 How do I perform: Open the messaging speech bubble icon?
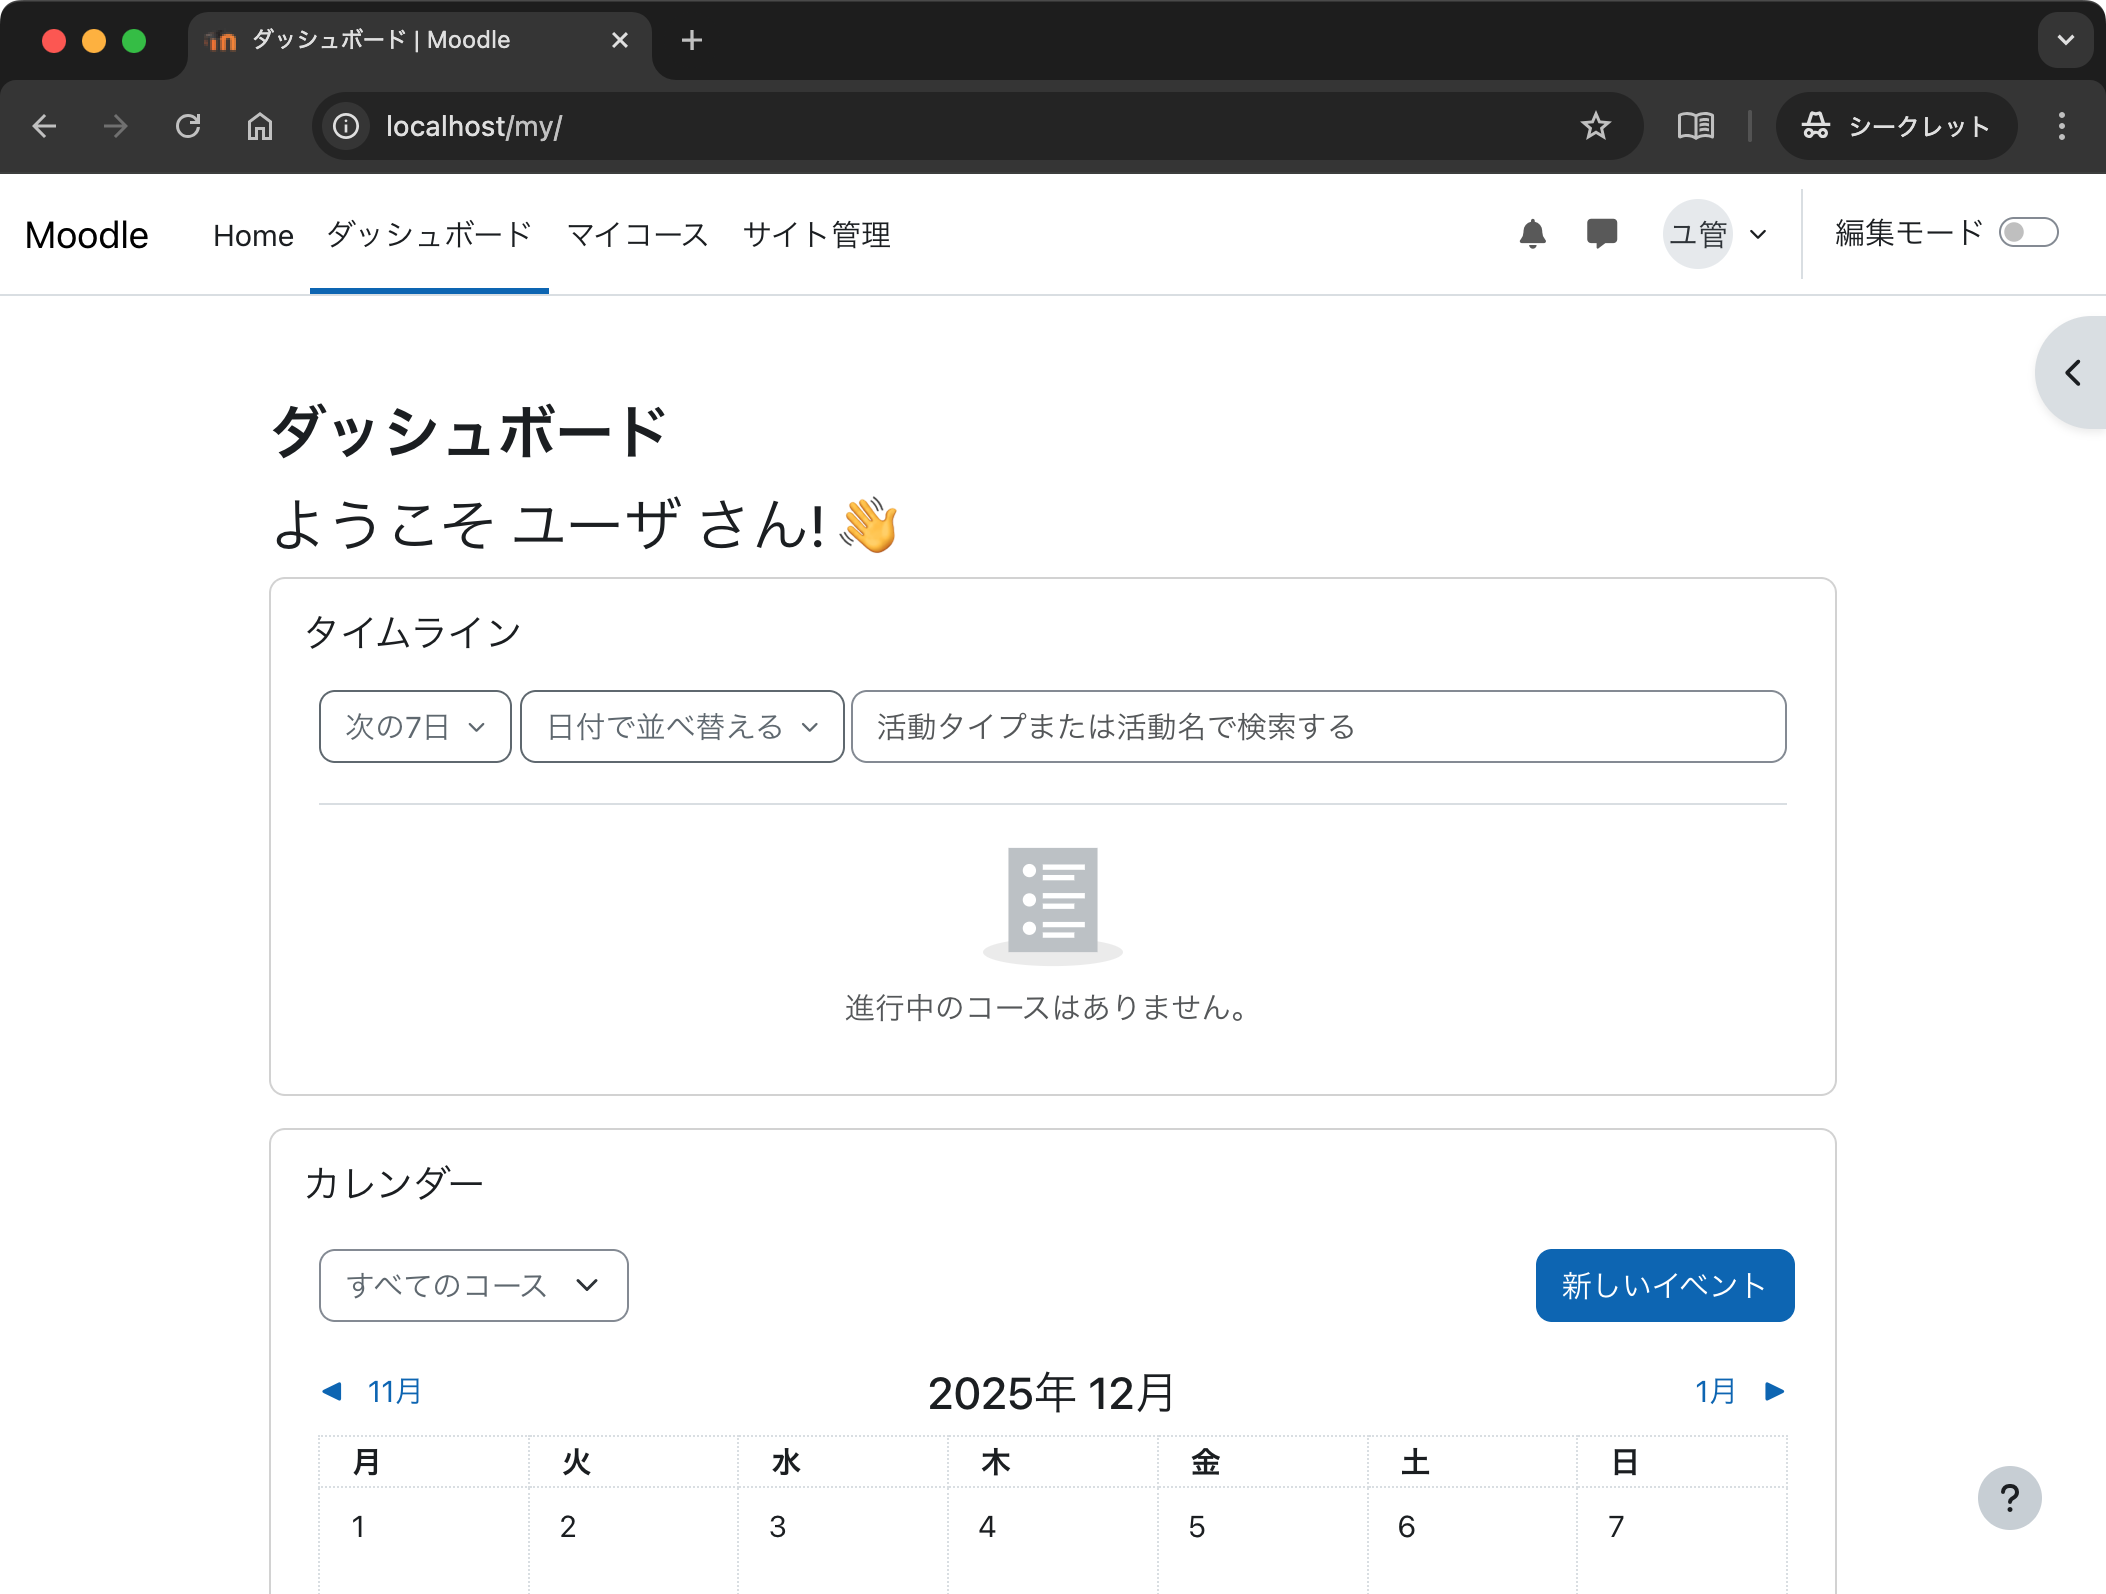(x=1601, y=234)
